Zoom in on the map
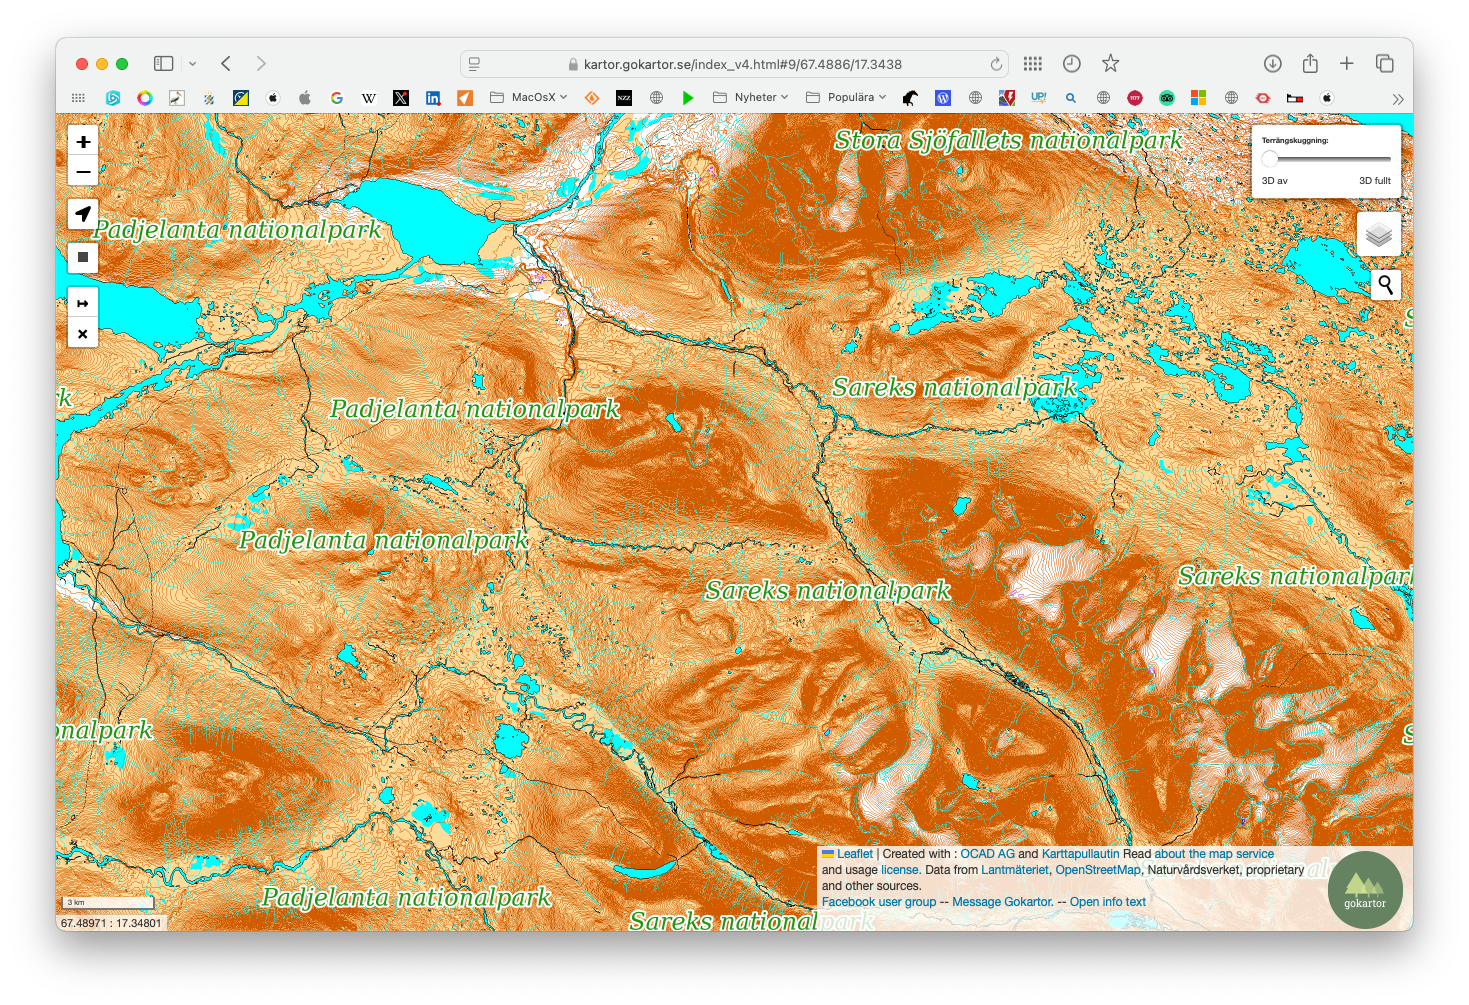Viewport: 1469px width, 1005px height. 83,142
